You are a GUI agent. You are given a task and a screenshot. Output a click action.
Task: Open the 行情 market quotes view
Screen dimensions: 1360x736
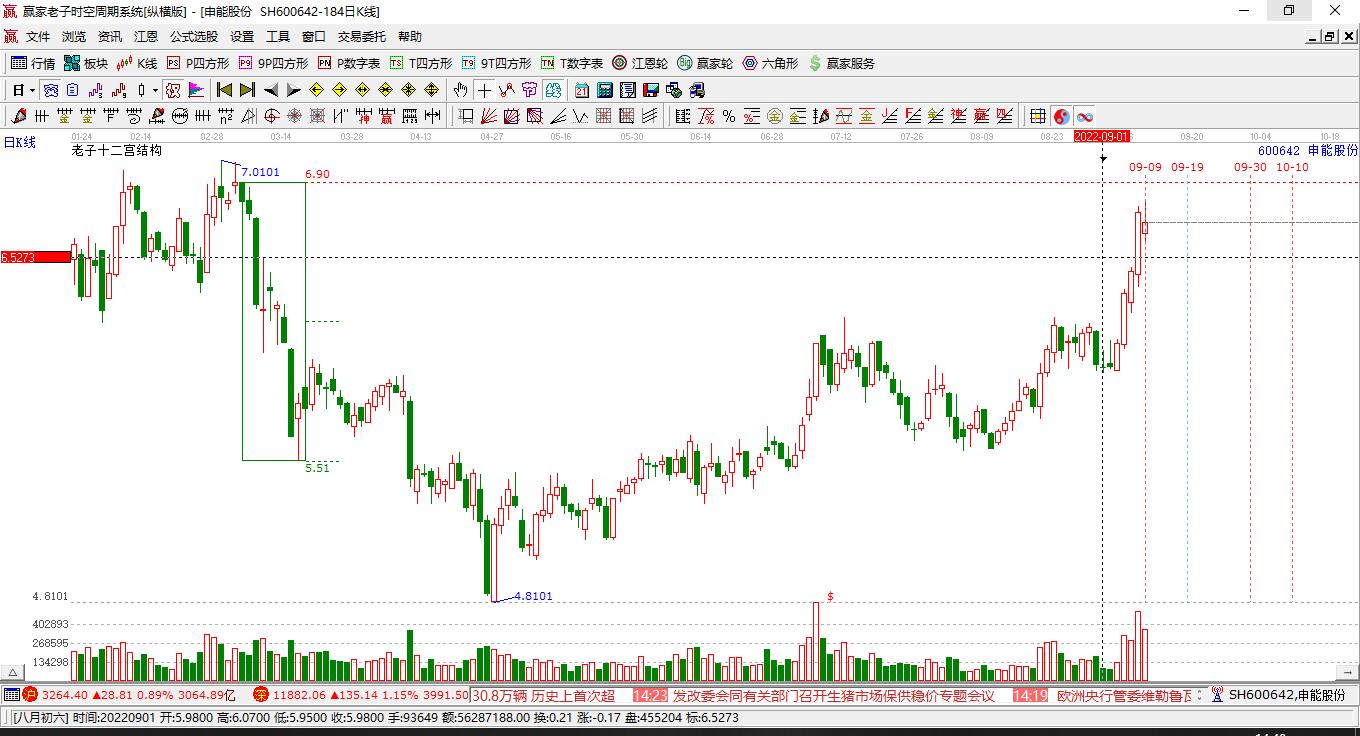pos(33,63)
